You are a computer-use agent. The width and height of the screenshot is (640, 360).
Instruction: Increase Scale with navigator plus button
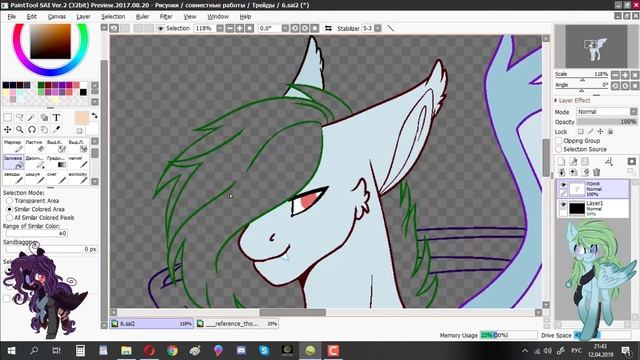coord(625,75)
